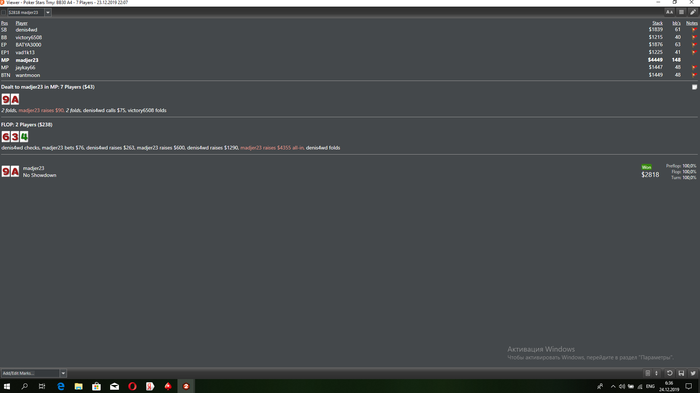Select hero madjer23 in the player list
The height and width of the screenshot is (393, 700).
(x=27, y=60)
